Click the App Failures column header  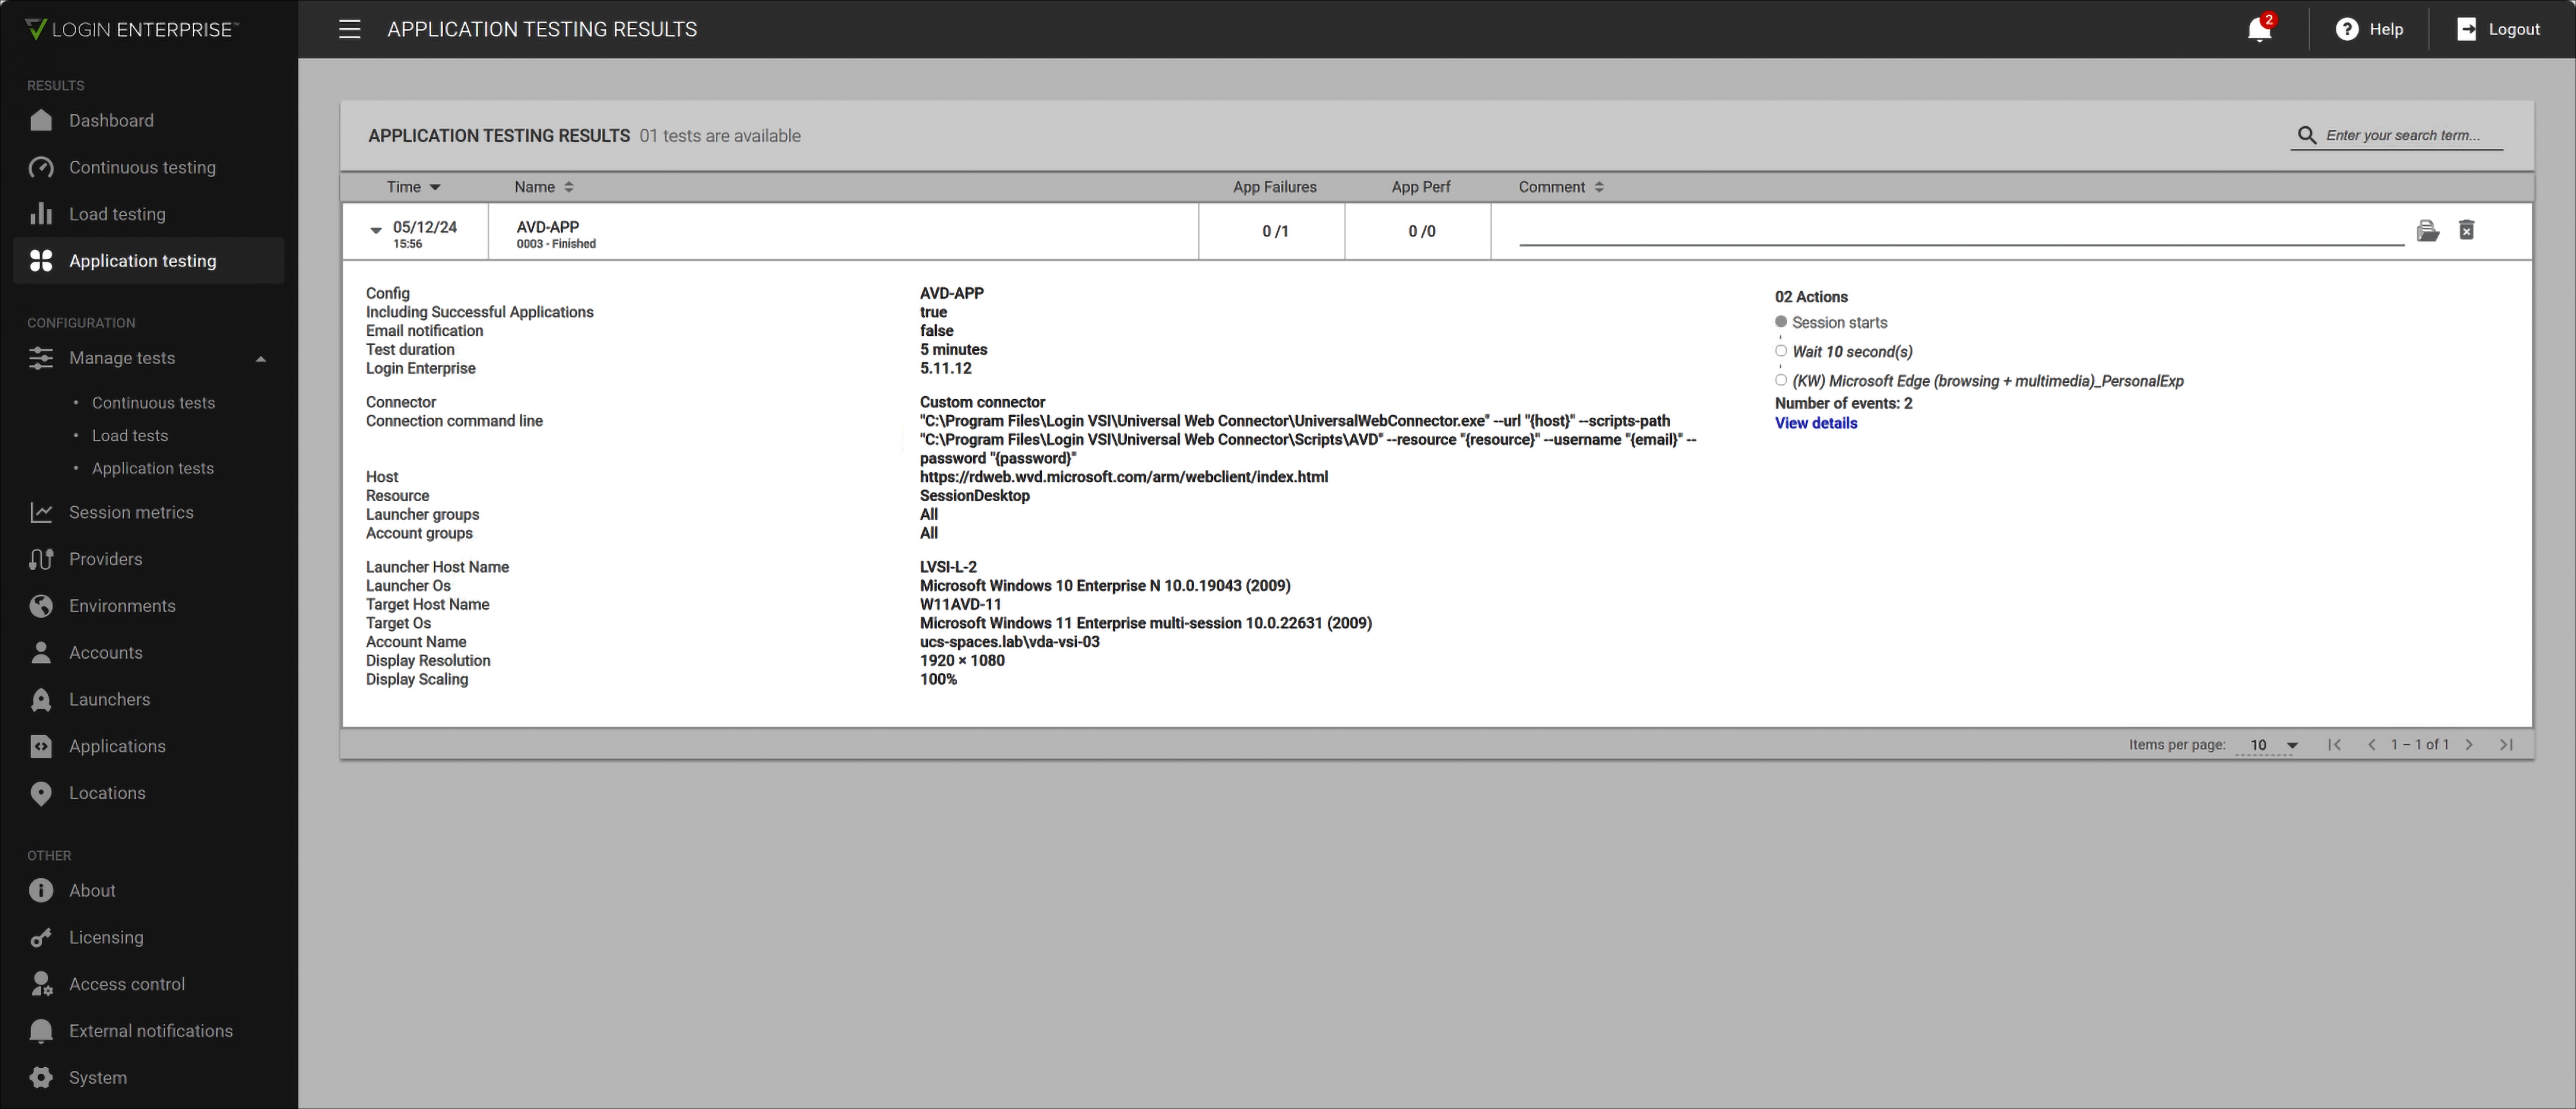tap(1274, 187)
